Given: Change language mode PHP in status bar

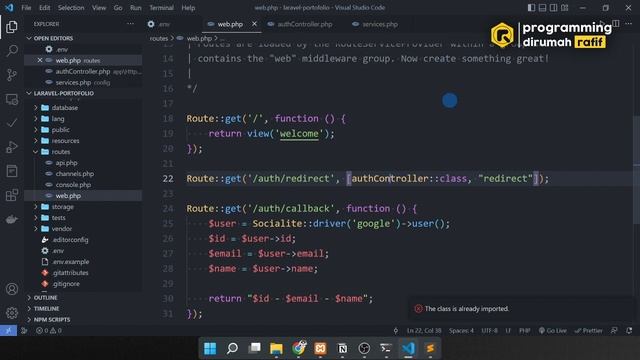Looking at the screenshot, I should click(524, 331).
